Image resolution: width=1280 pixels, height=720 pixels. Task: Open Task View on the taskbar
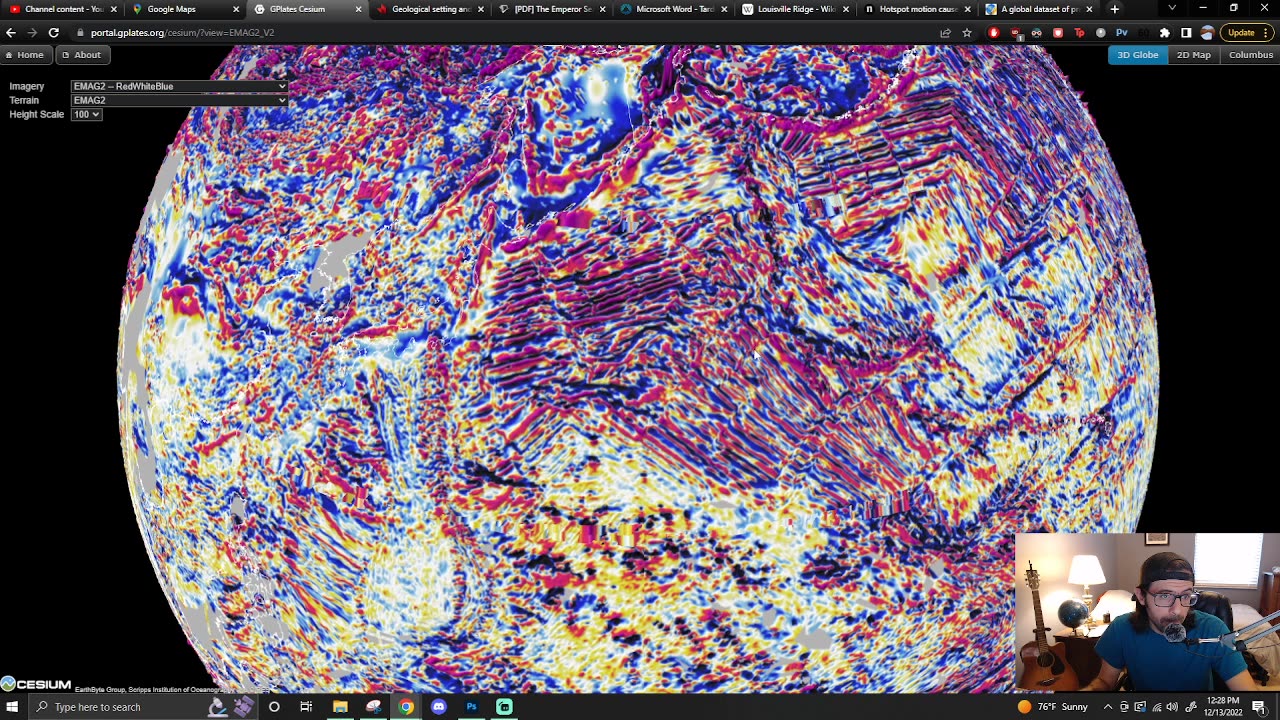coord(306,707)
